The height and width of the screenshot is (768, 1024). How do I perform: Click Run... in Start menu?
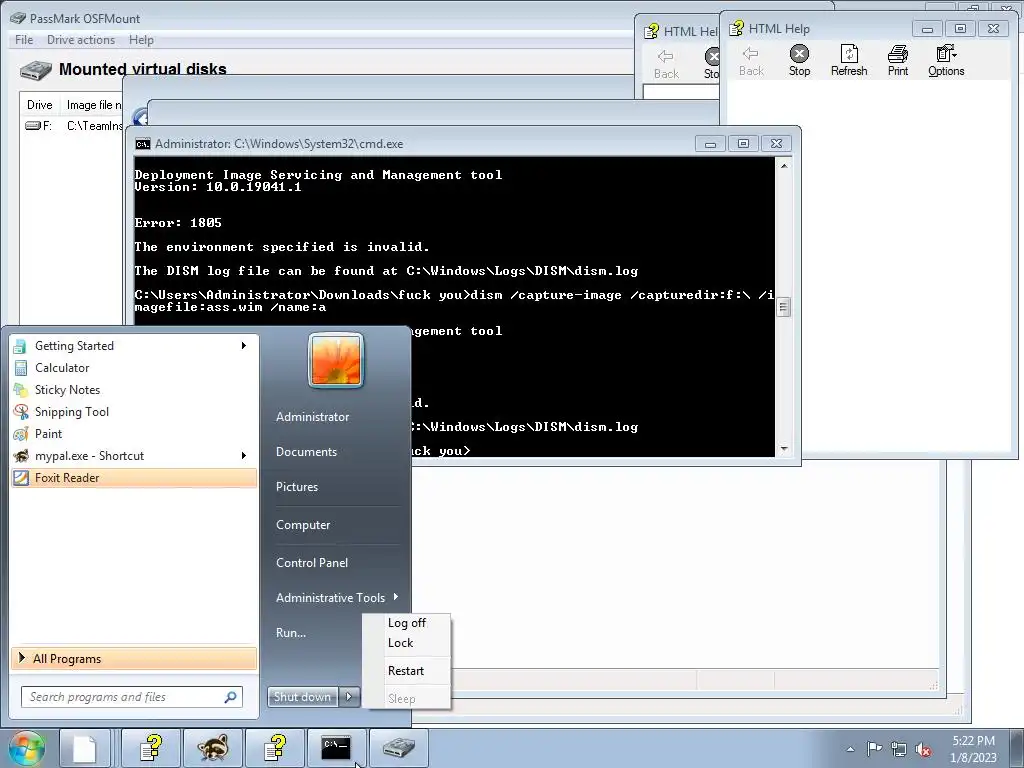(291, 633)
